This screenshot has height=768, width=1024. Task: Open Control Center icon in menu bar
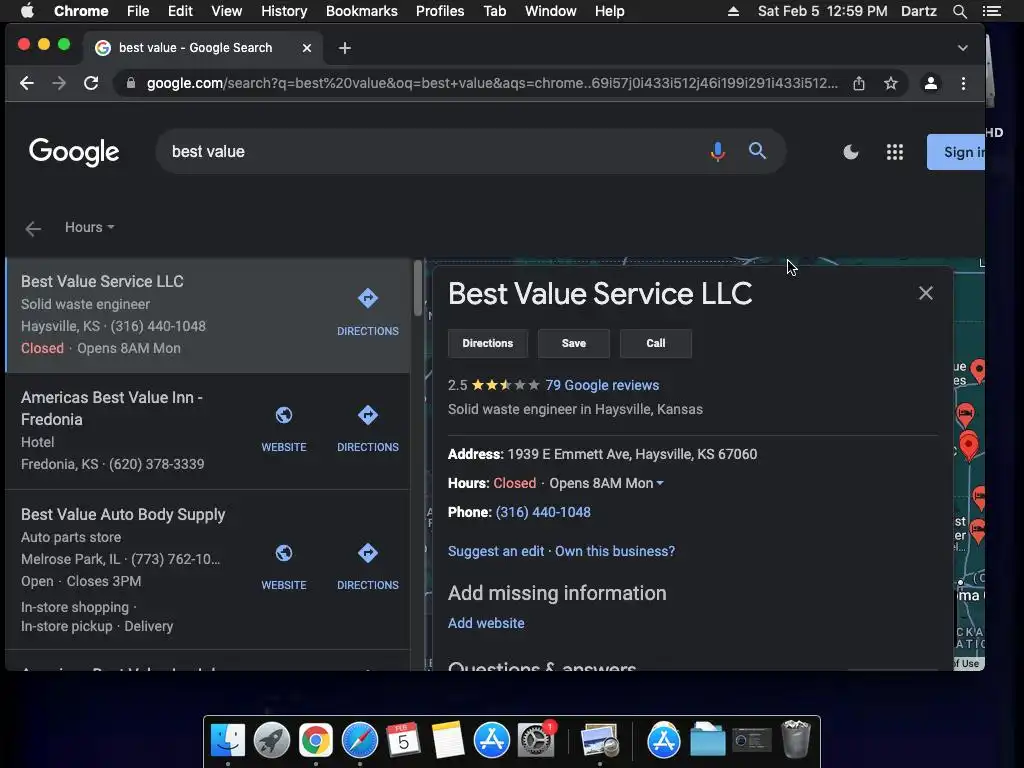point(991,11)
